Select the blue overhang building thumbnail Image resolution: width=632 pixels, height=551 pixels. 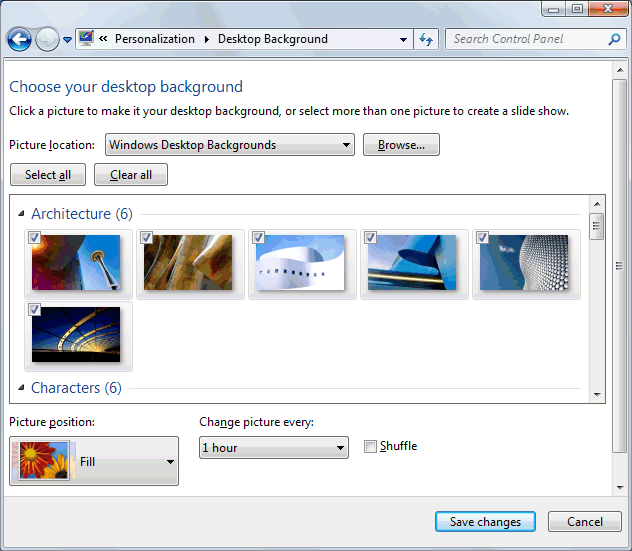click(412, 262)
